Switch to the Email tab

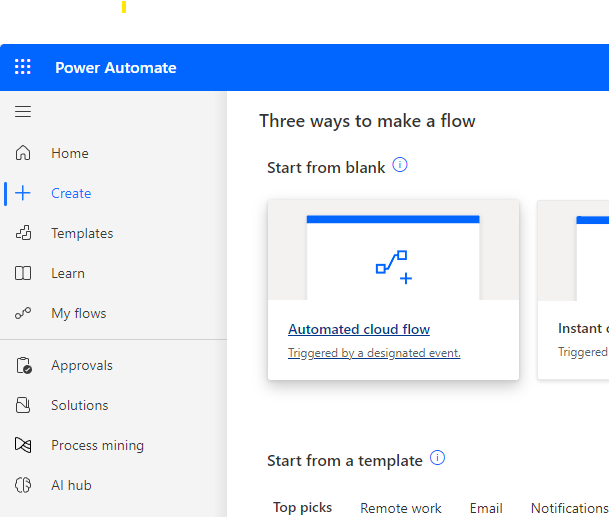click(486, 508)
